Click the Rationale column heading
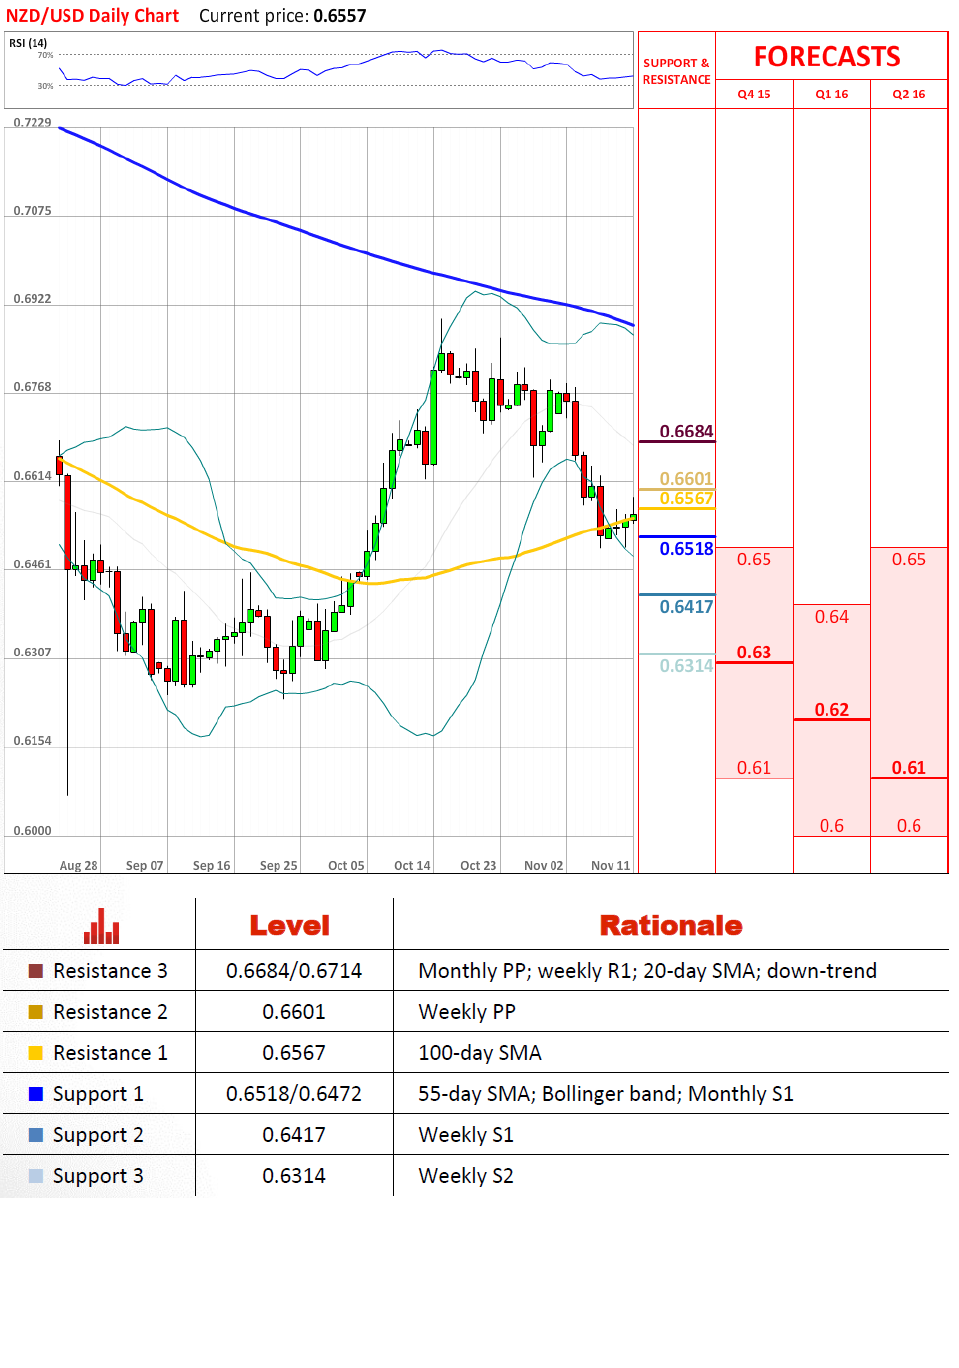 (x=671, y=926)
